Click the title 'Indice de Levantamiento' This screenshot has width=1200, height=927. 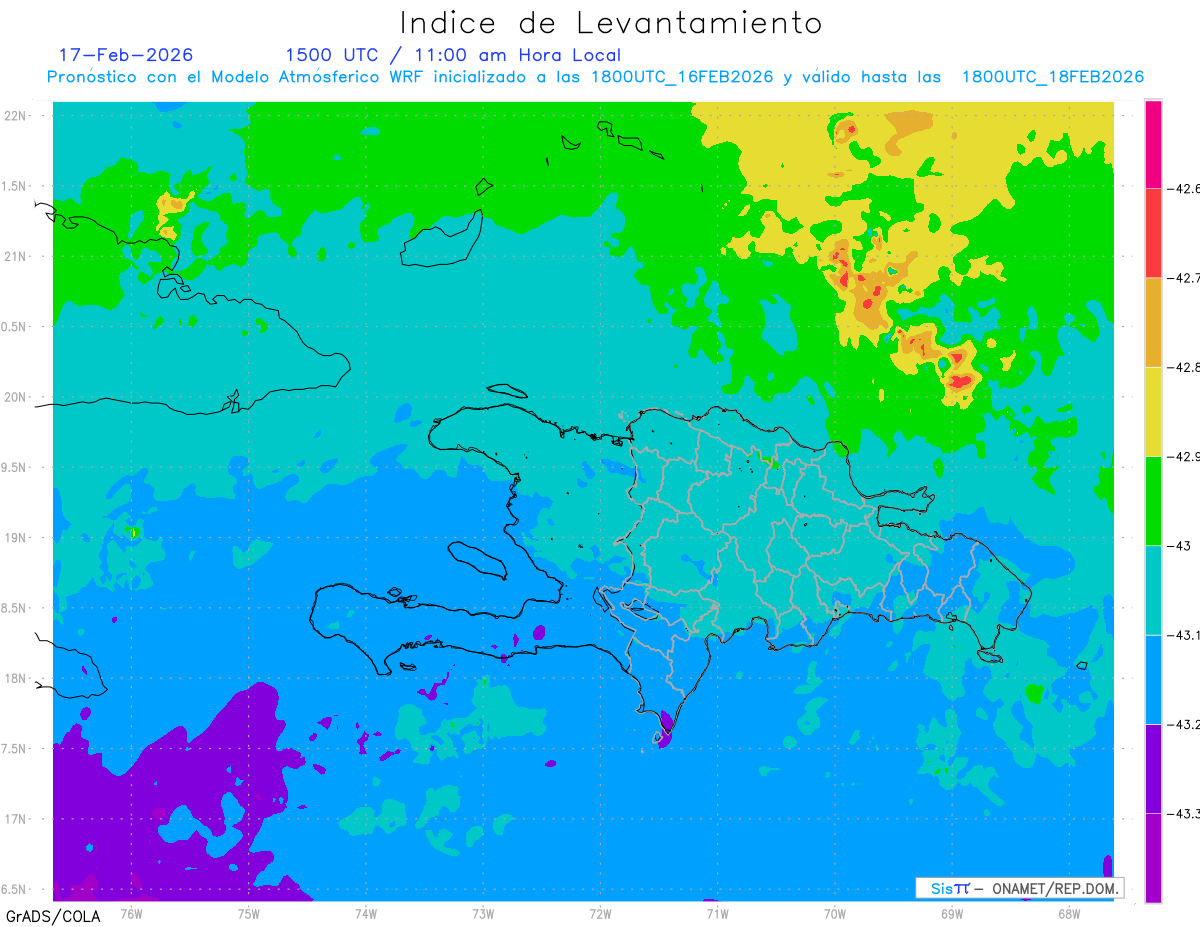[611, 23]
